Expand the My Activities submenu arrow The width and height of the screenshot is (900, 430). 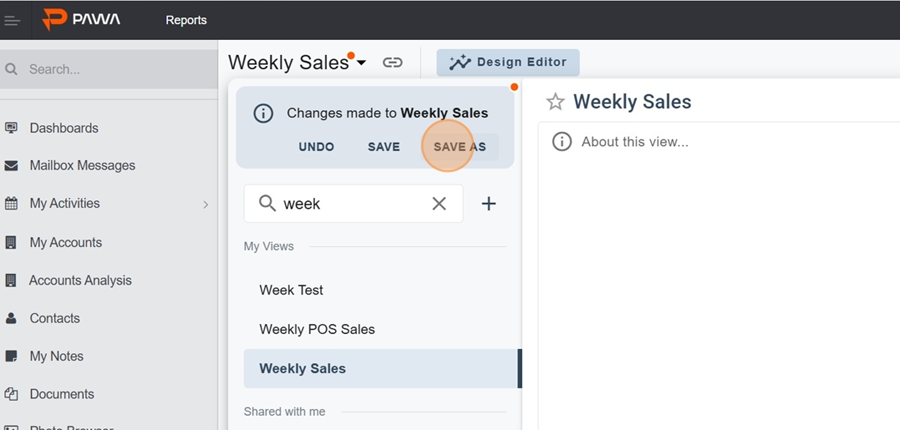[x=206, y=204]
